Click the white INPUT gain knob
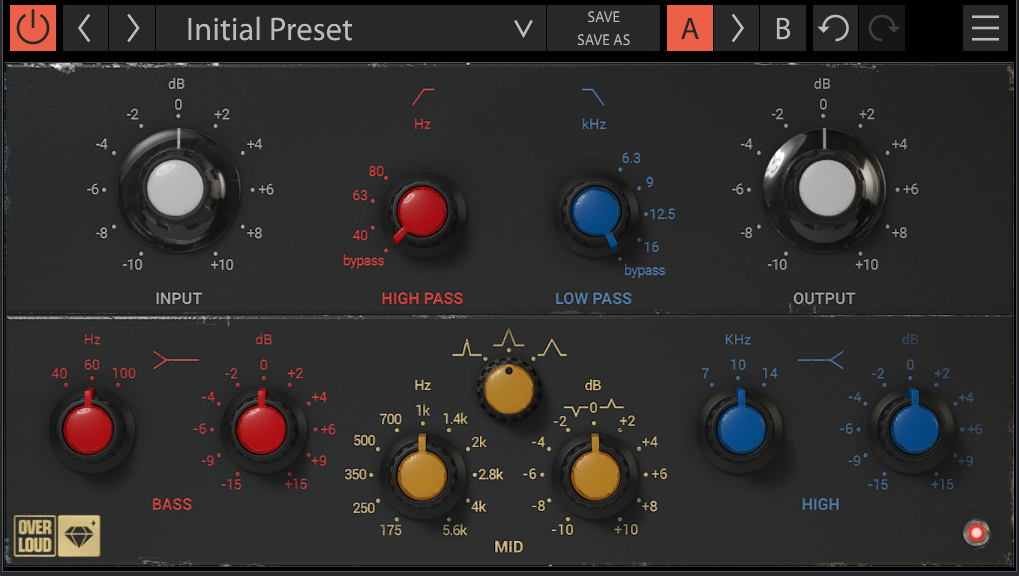Image resolution: width=1019 pixels, height=576 pixels. (x=178, y=190)
